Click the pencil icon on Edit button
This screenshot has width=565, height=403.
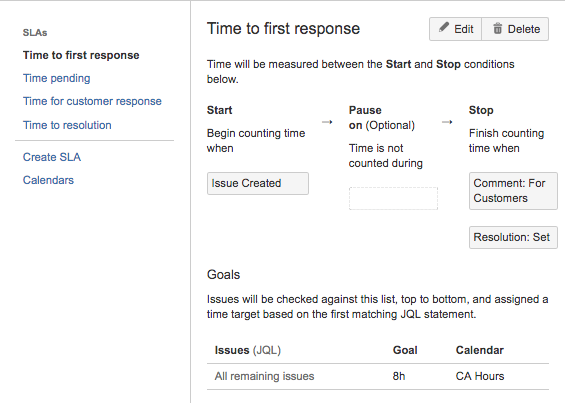[x=444, y=28]
